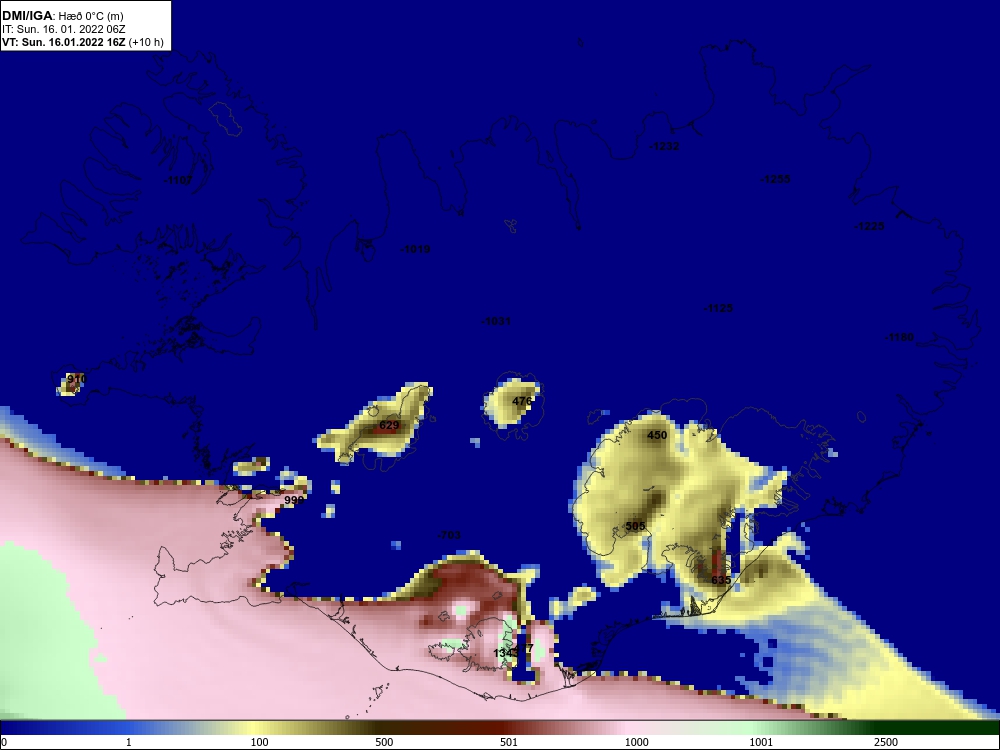Image resolution: width=1000 pixels, height=750 pixels.
Task: Click the -1225 value label on map
Action: pos(869,226)
